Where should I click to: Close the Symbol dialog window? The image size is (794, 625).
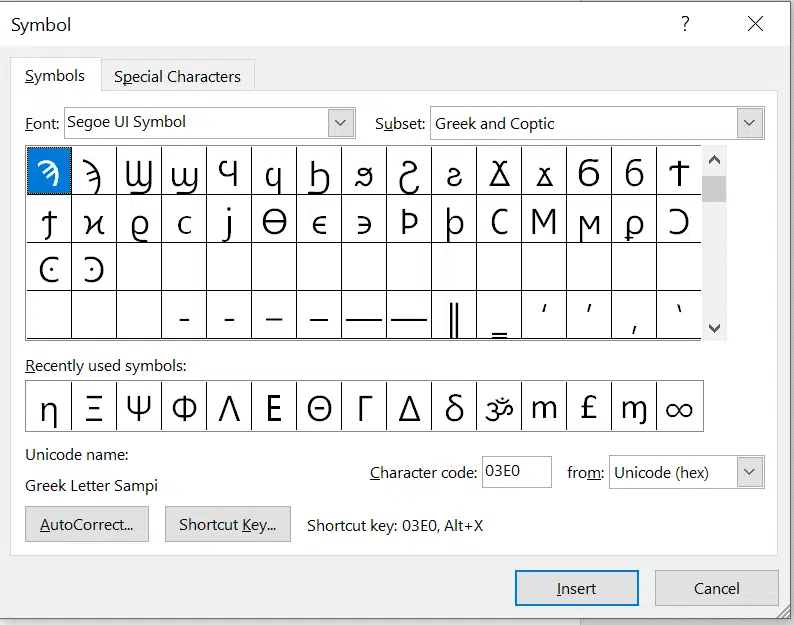point(755,24)
